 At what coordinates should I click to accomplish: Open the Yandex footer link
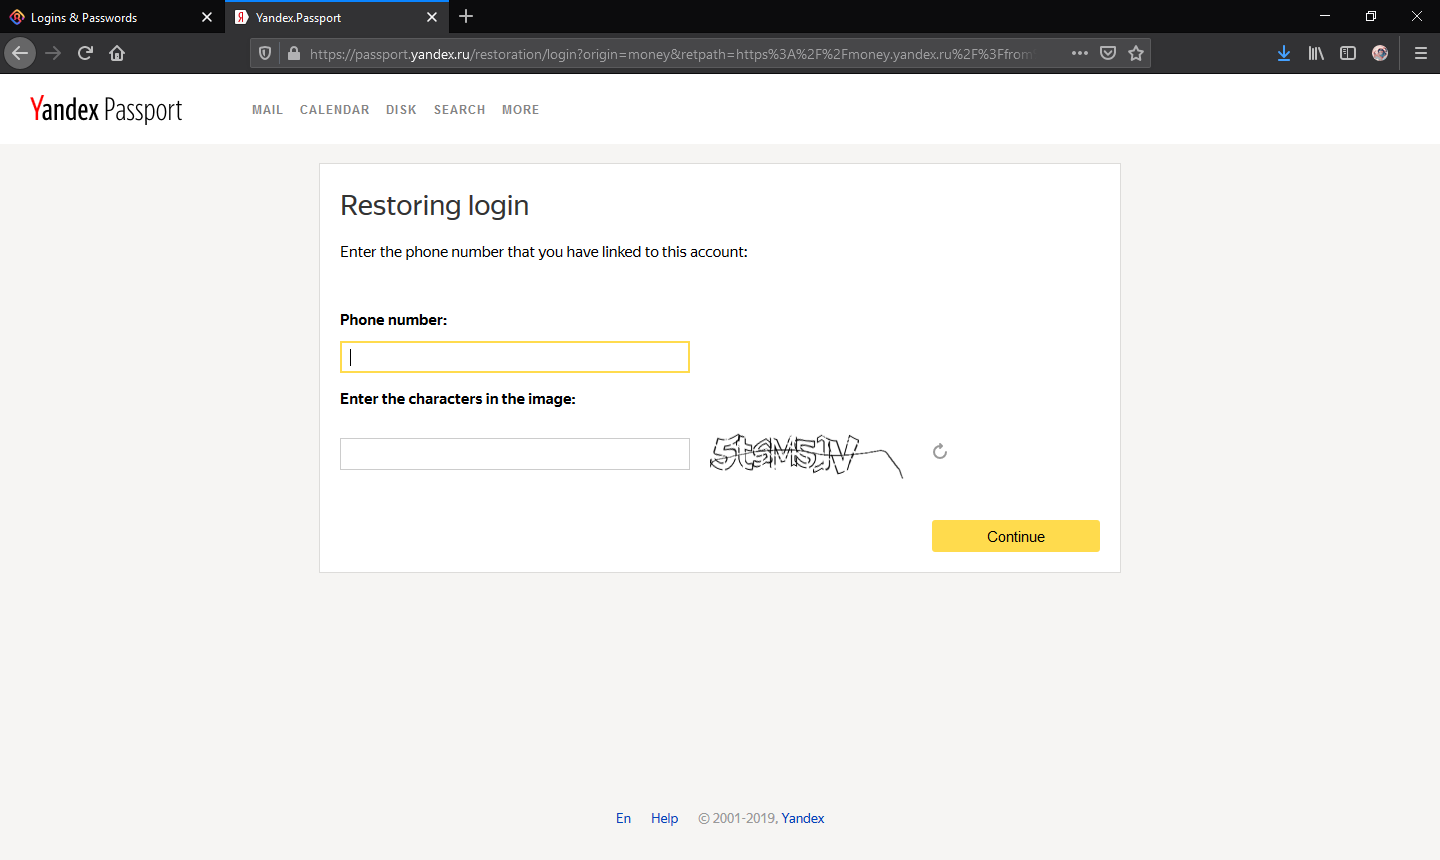pos(803,818)
